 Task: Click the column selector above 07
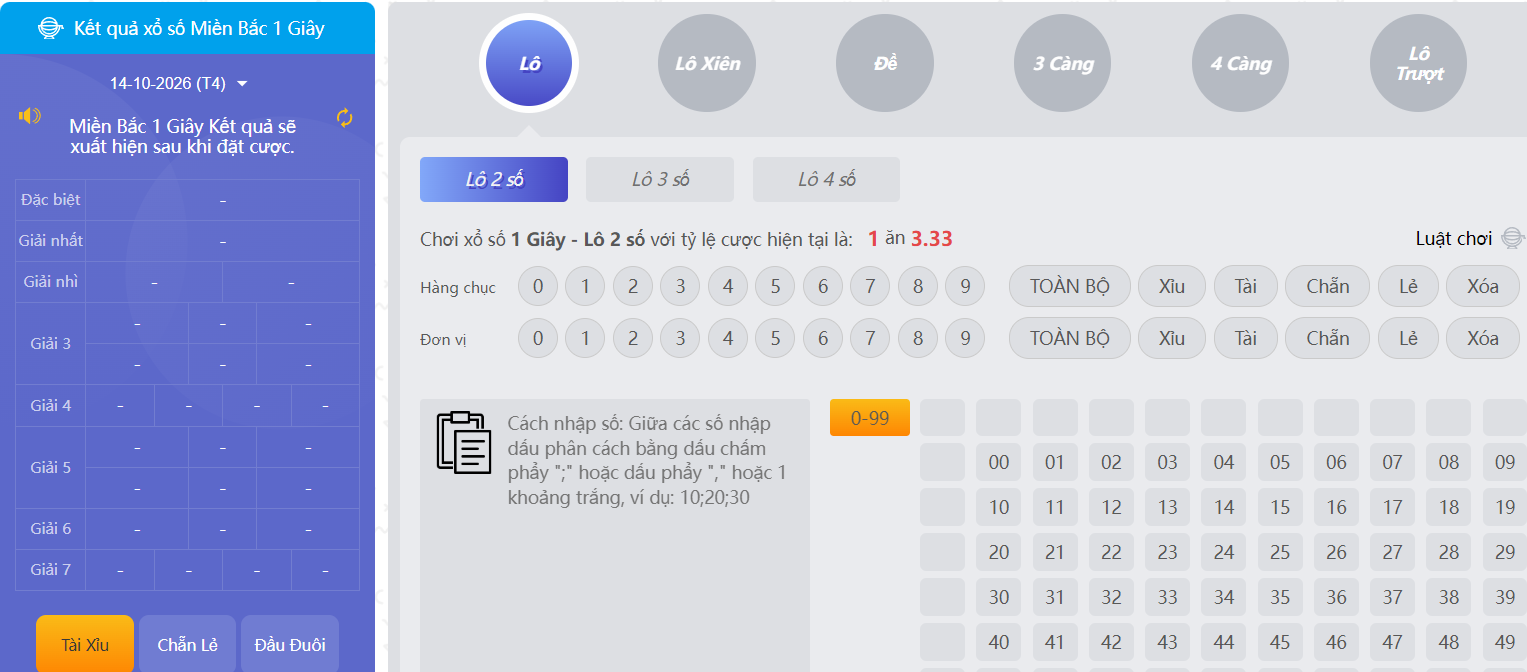(x=1393, y=417)
